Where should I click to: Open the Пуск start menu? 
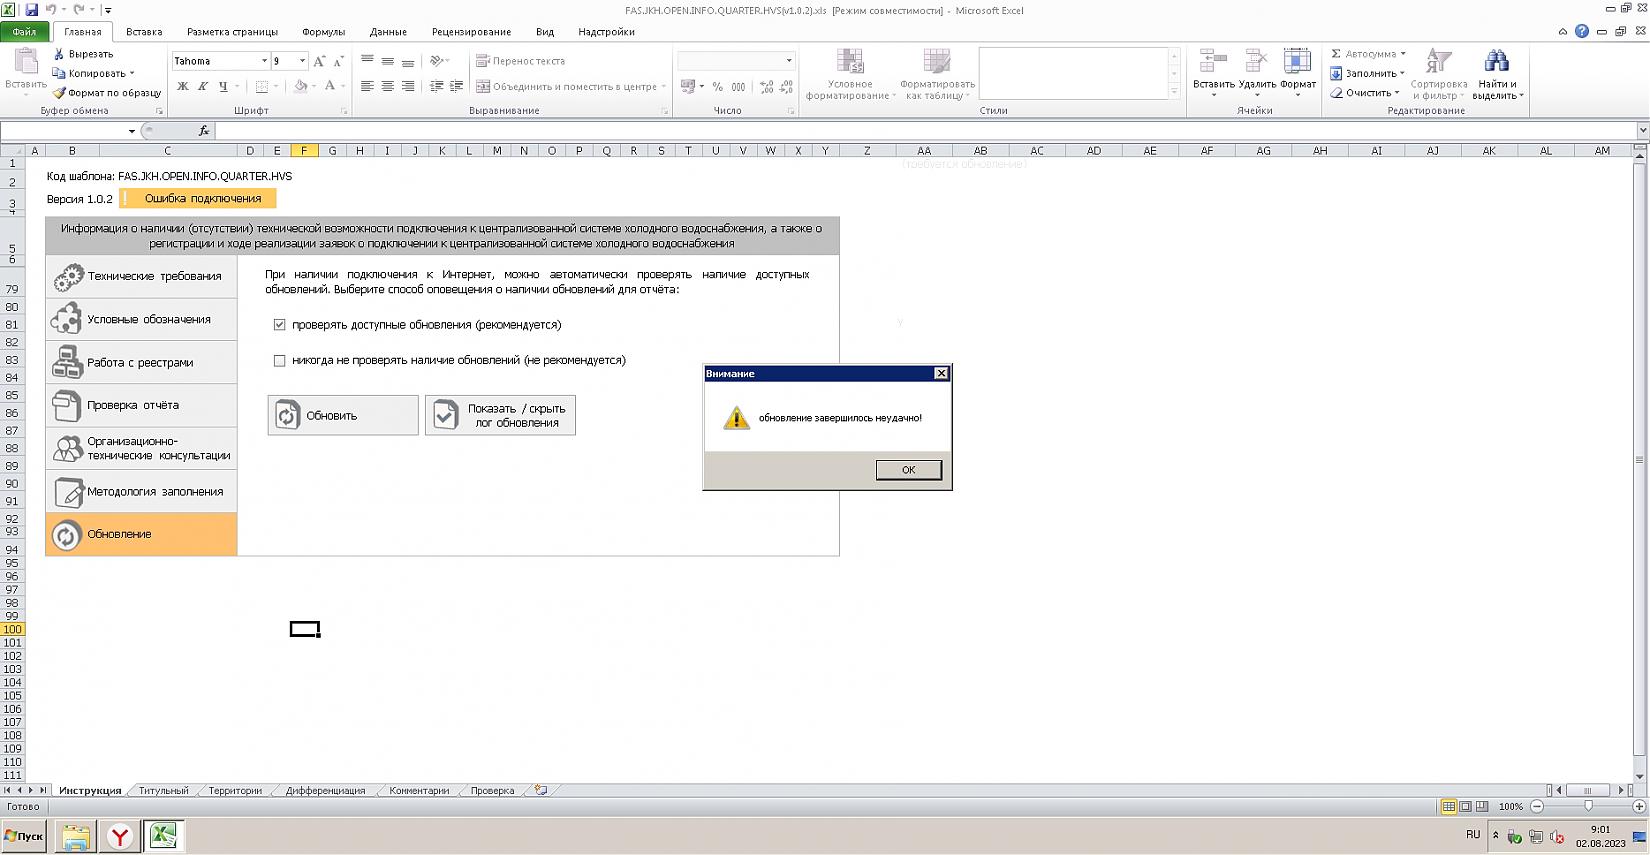[x=24, y=836]
